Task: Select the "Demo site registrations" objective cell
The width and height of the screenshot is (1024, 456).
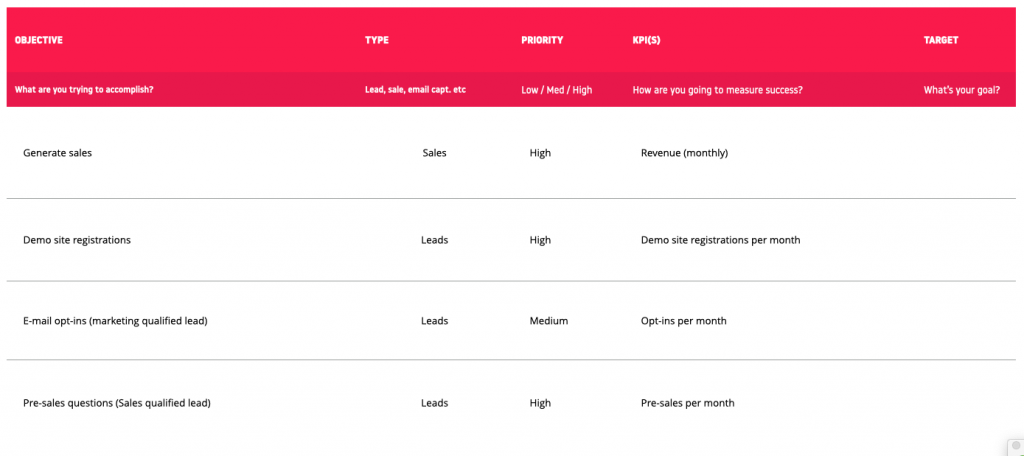Action: click(x=76, y=240)
